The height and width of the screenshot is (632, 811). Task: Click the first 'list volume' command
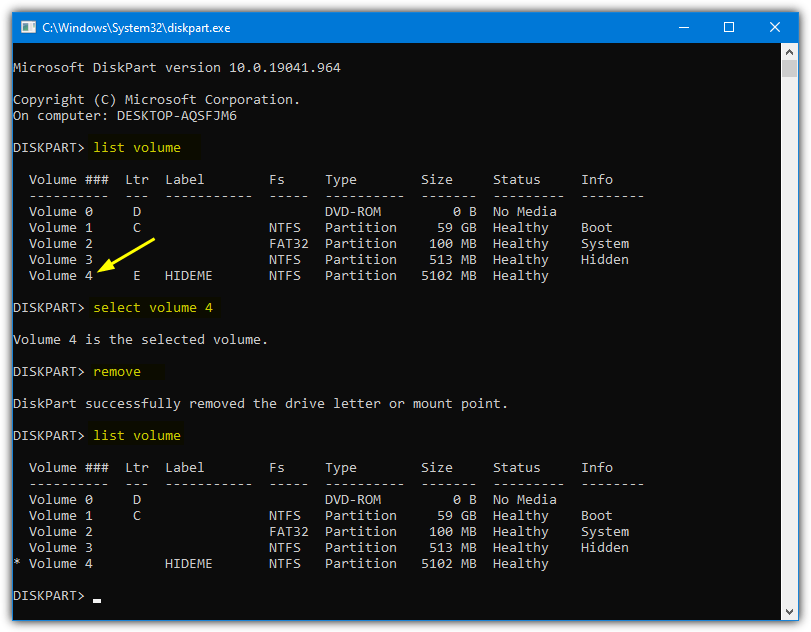pyautogui.click(x=137, y=148)
